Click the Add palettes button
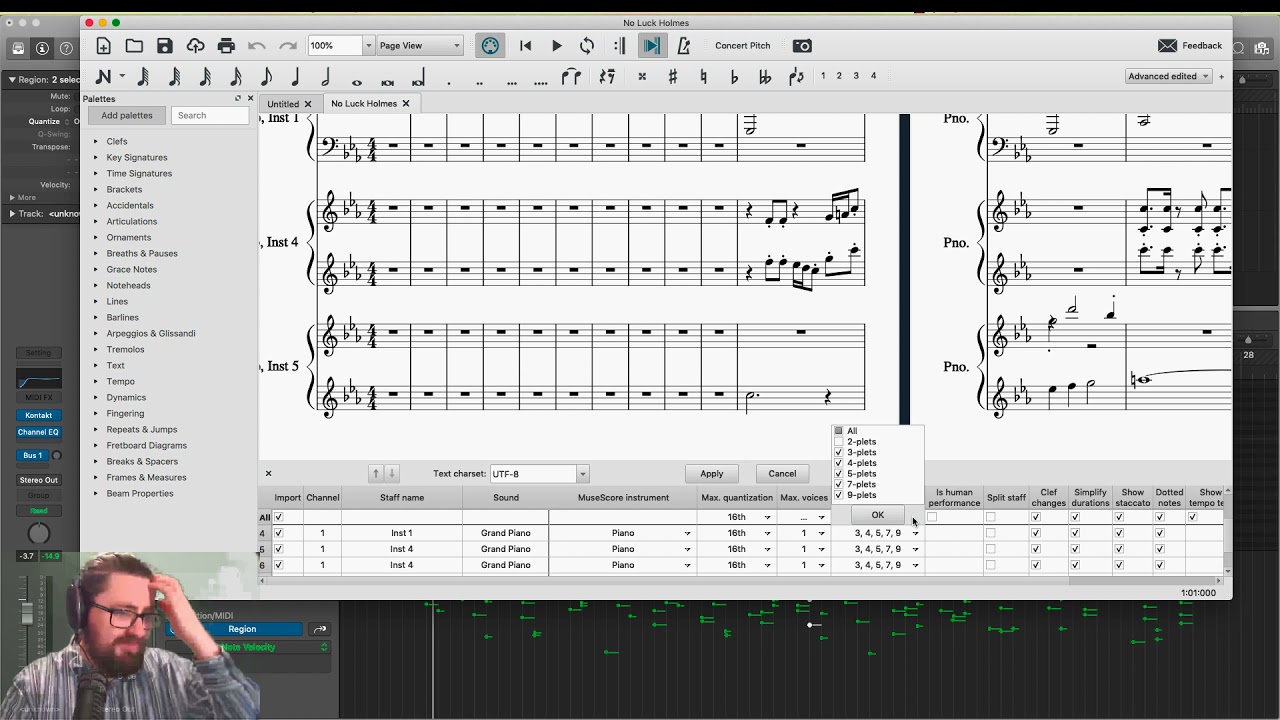1280x720 pixels. pyautogui.click(x=127, y=116)
